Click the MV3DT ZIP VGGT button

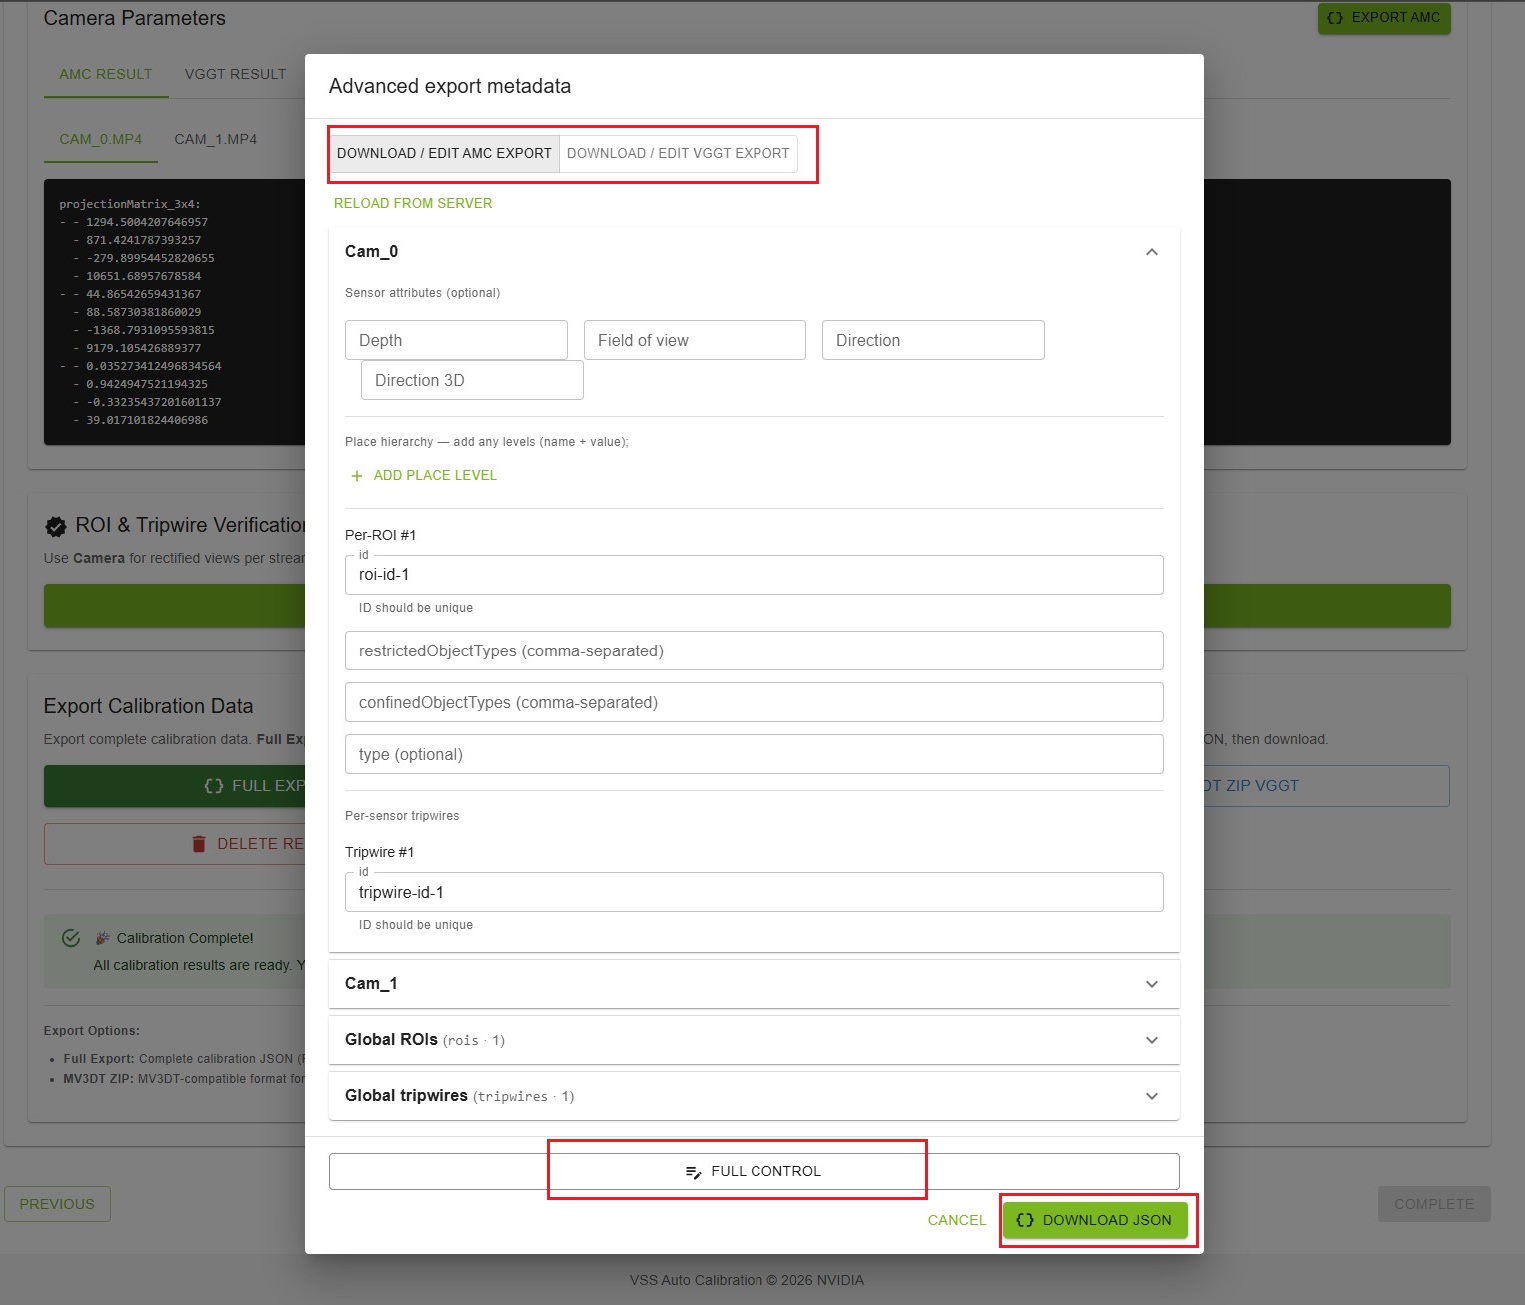(1326, 786)
